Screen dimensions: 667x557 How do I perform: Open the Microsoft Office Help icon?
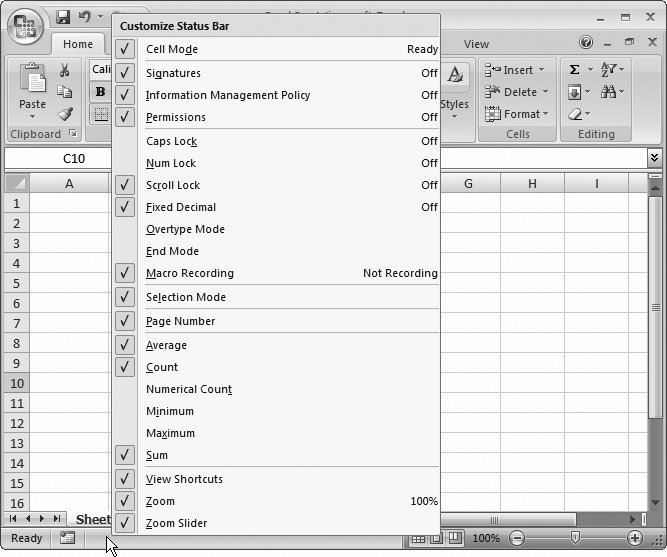(x=586, y=43)
